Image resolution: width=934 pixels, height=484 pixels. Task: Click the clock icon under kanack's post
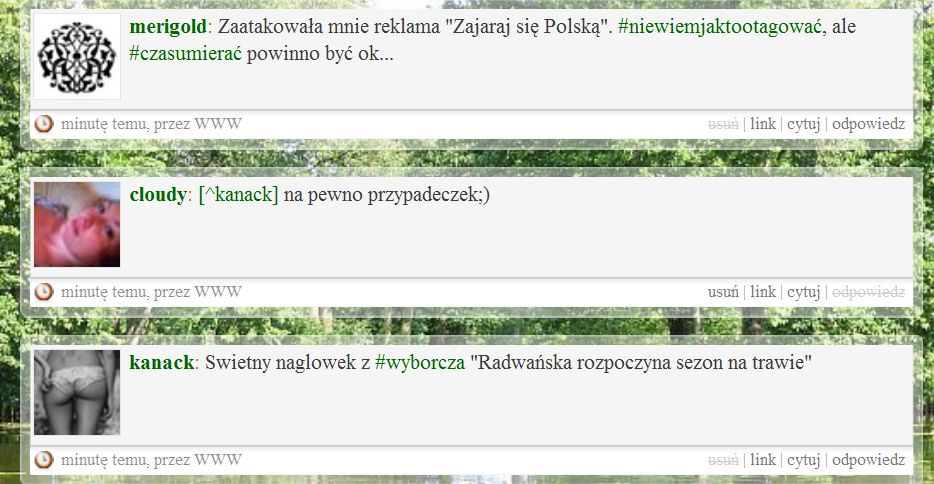tap(43, 460)
